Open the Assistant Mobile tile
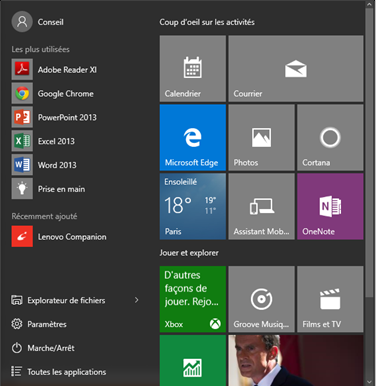This screenshot has height=386, width=376. tap(261, 206)
